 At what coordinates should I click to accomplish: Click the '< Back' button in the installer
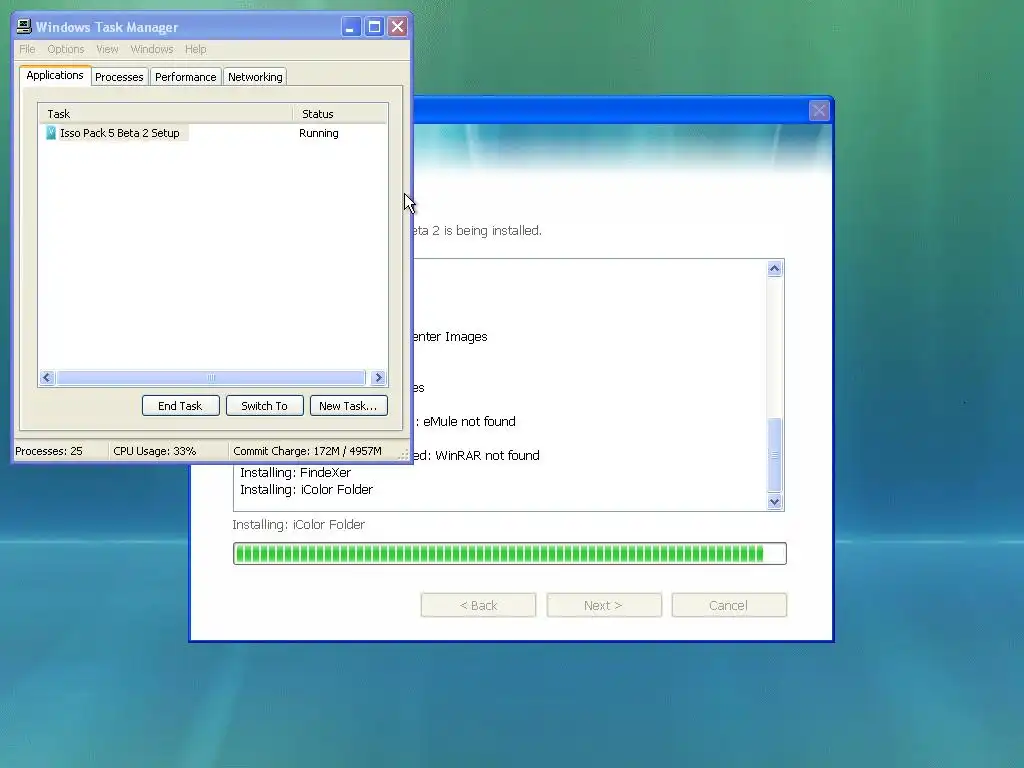point(479,605)
